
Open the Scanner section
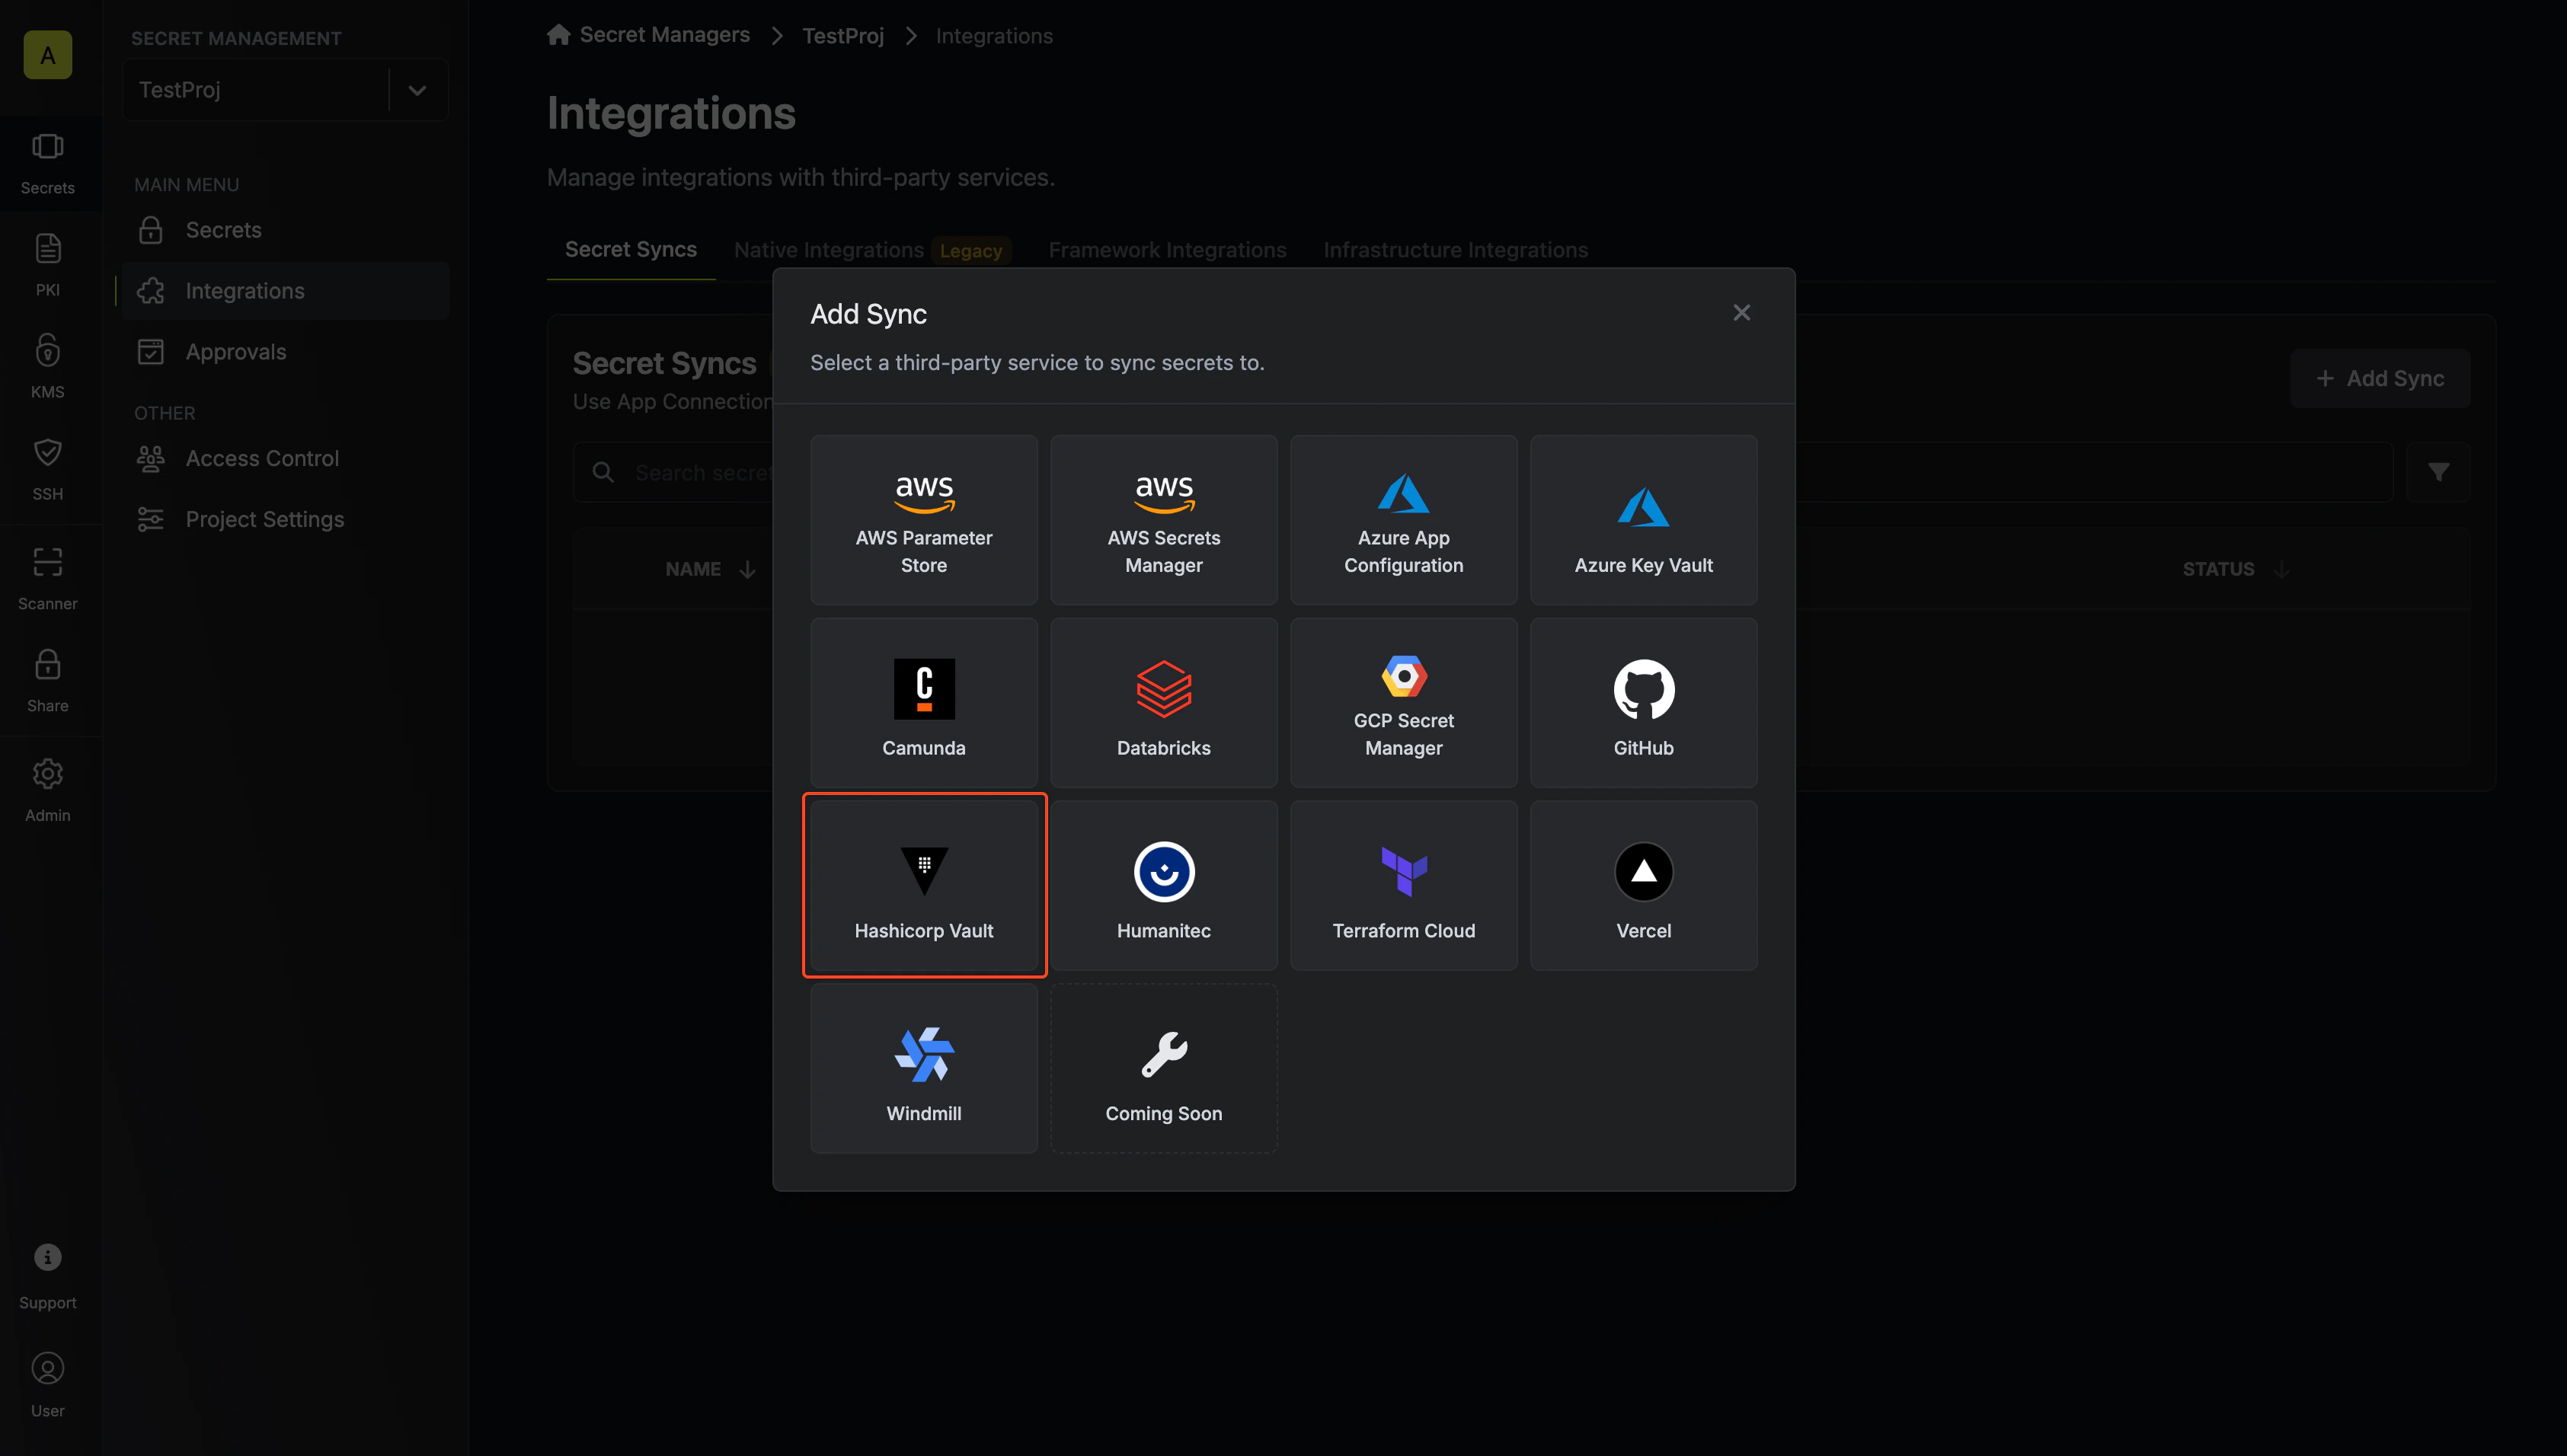point(48,578)
